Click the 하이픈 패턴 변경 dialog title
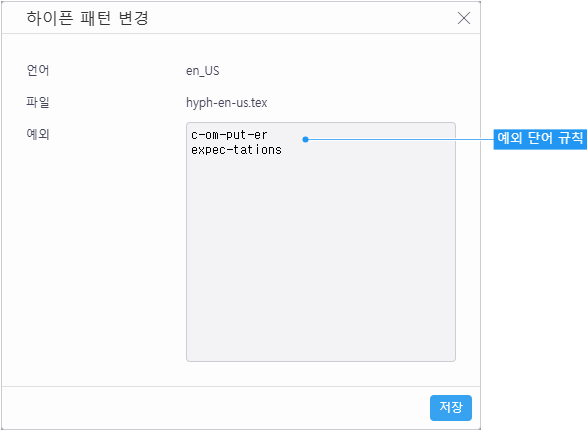The image size is (587, 431). [88, 18]
